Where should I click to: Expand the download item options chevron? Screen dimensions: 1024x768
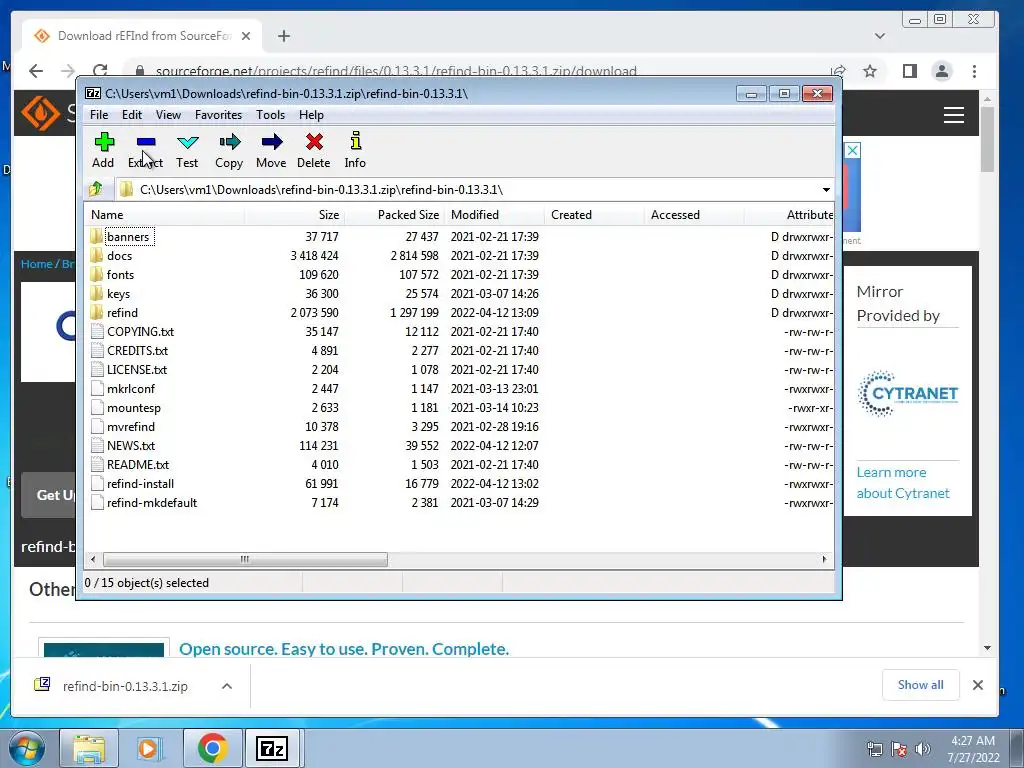pyautogui.click(x=227, y=686)
